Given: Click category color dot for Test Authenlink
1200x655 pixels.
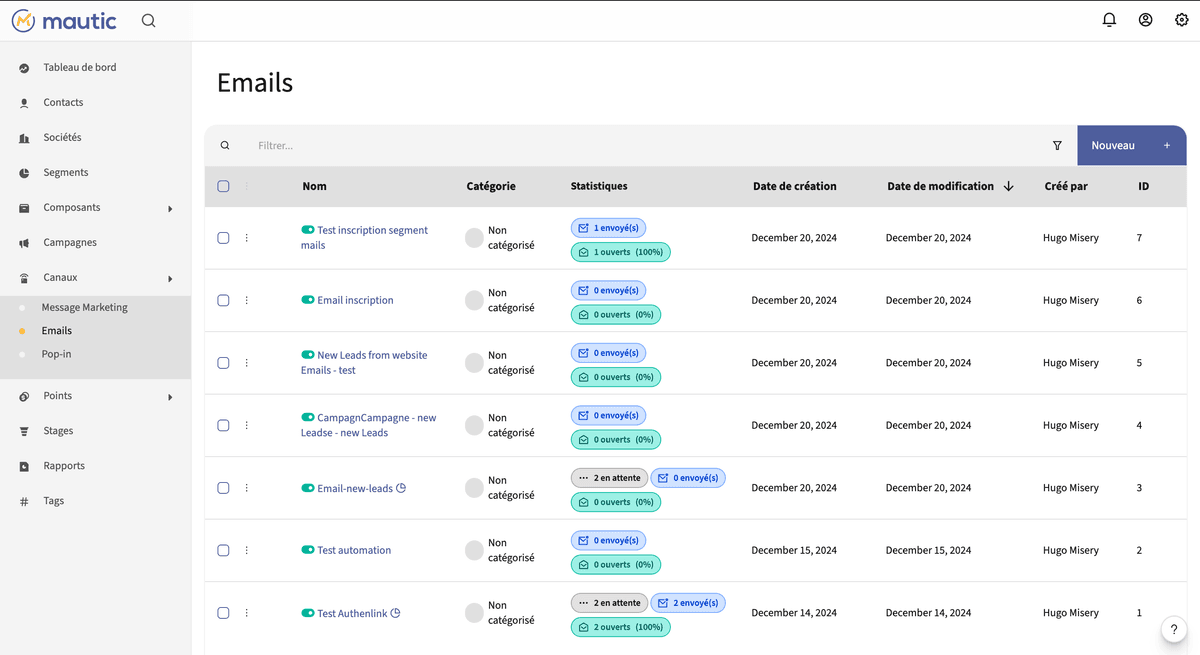Looking at the screenshot, I should [474, 613].
